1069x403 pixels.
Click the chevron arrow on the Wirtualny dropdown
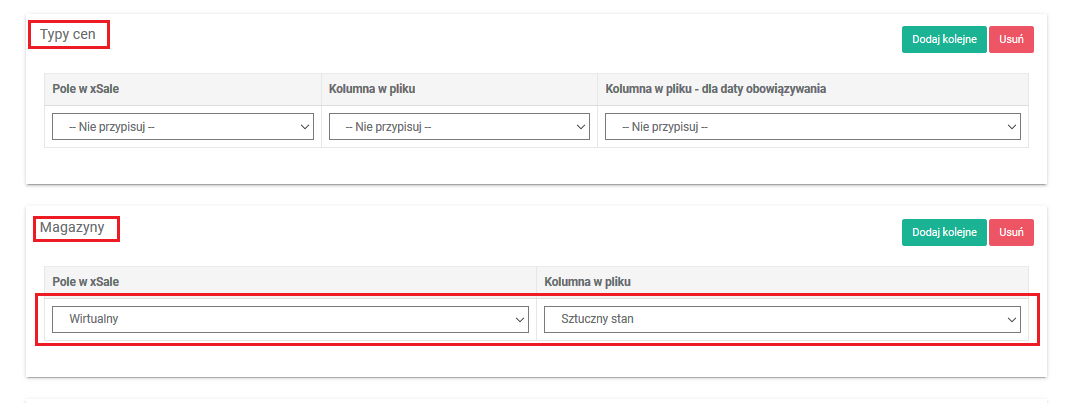[x=519, y=320]
